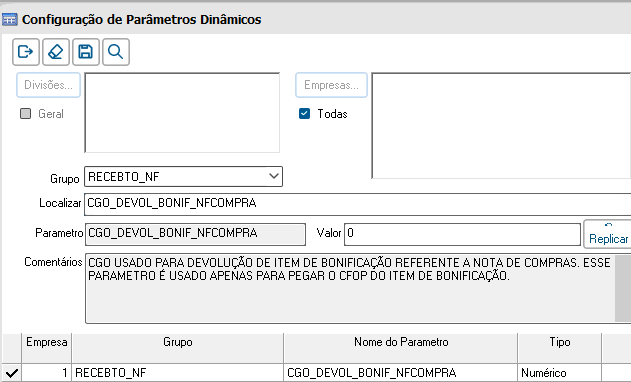Open the RECEBTO_NF combo box
Screen dimensions: 631x382
click(x=184, y=177)
